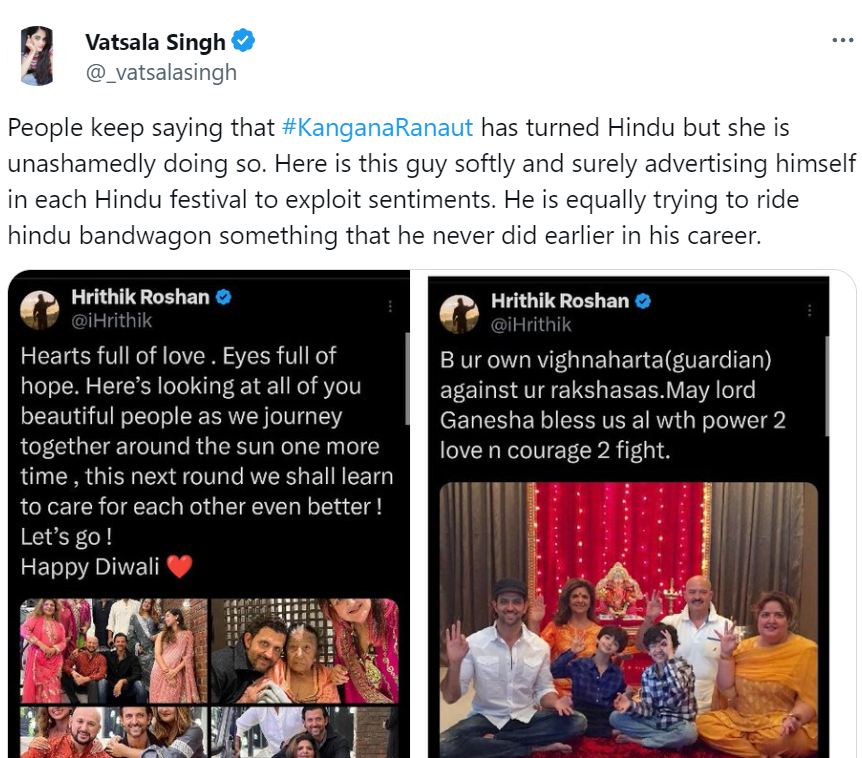Click Hrithik Roshan's verified badge in right screenshot
This screenshot has width=862, height=758.
(x=643, y=301)
